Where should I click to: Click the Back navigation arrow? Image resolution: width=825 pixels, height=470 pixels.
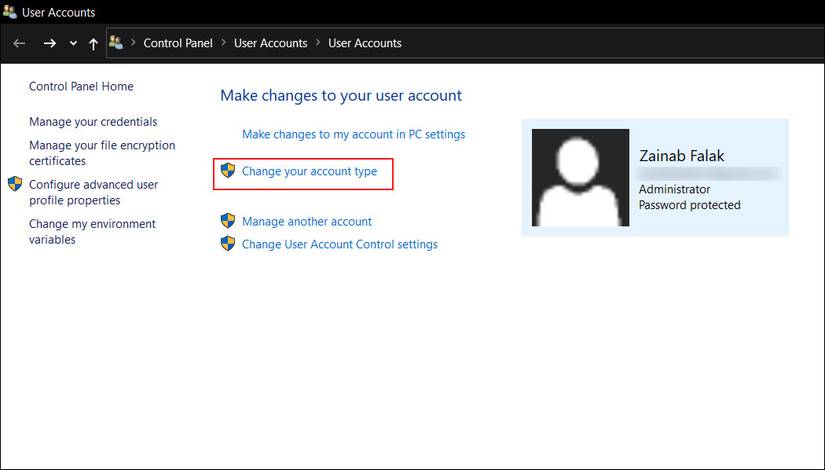click(19, 44)
